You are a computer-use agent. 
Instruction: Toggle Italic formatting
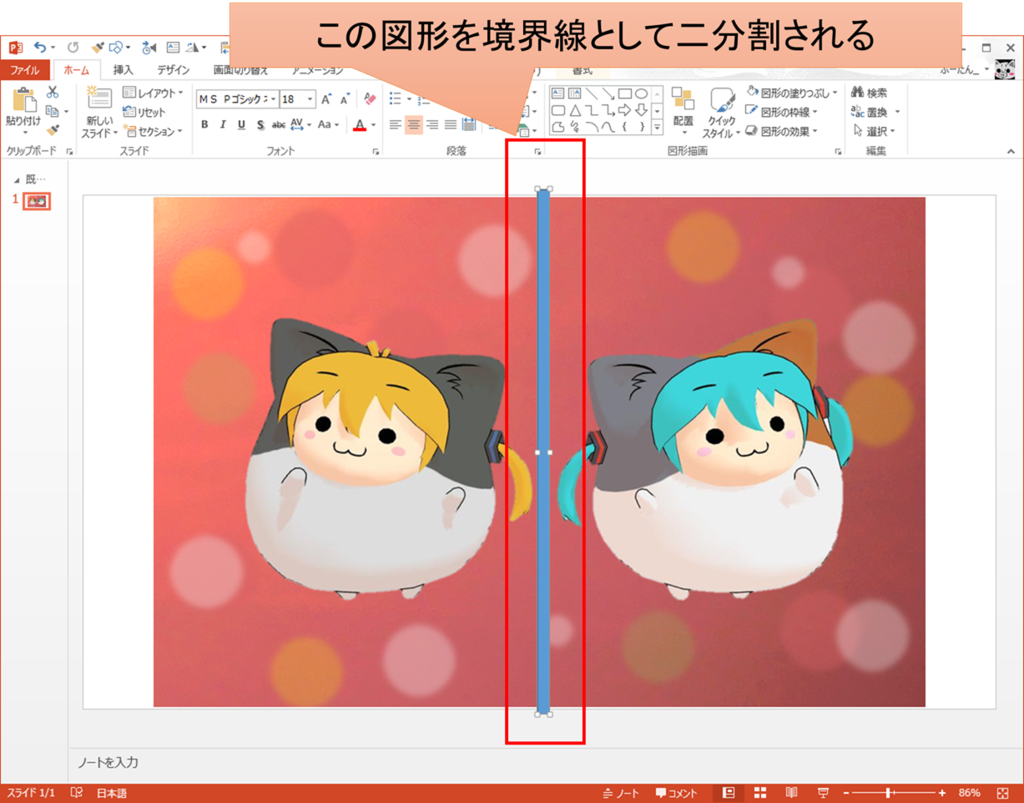pyautogui.click(x=223, y=124)
